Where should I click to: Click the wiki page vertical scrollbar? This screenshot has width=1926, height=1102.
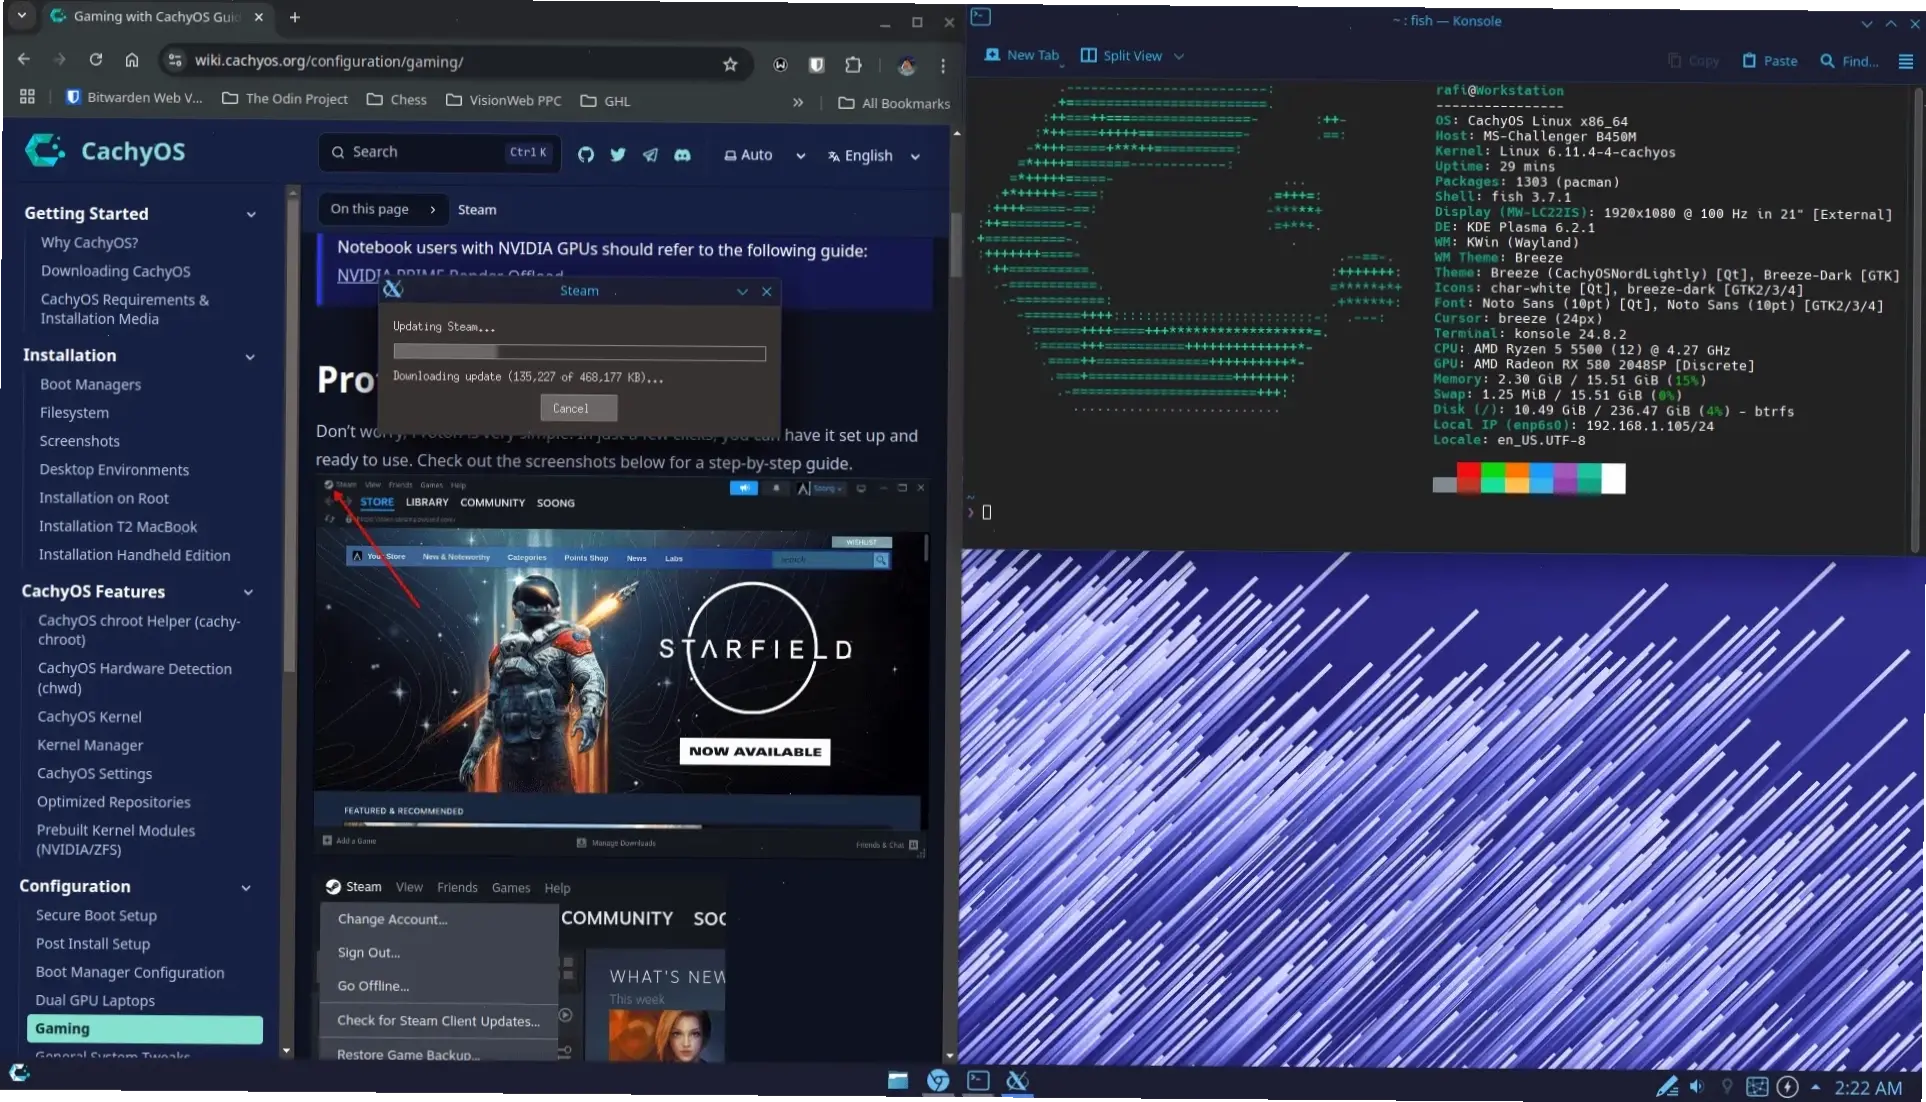coord(956,245)
